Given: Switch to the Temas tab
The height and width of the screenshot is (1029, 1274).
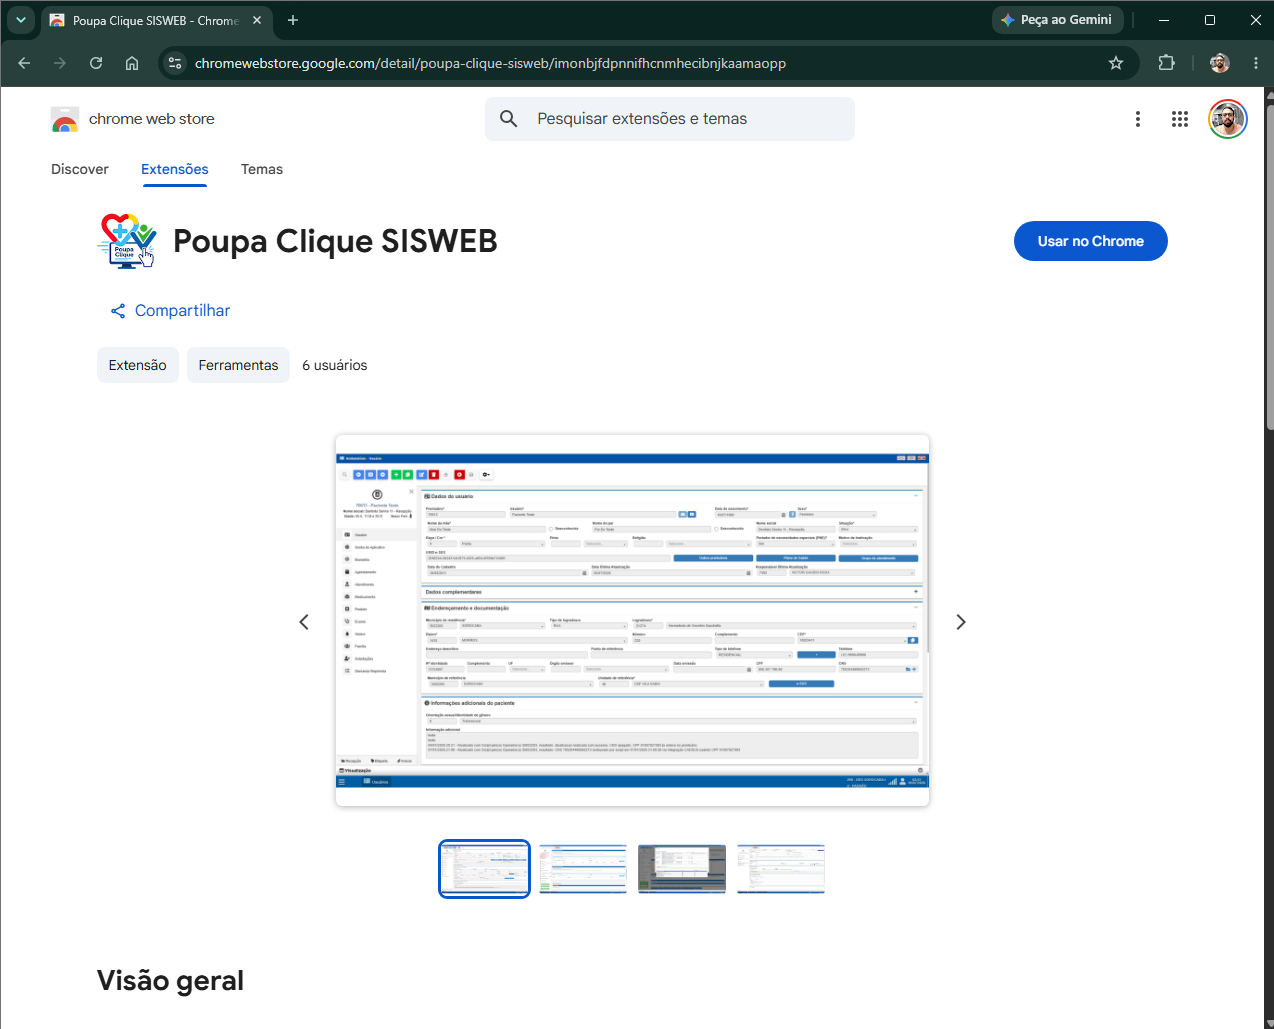Looking at the screenshot, I should (262, 169).
